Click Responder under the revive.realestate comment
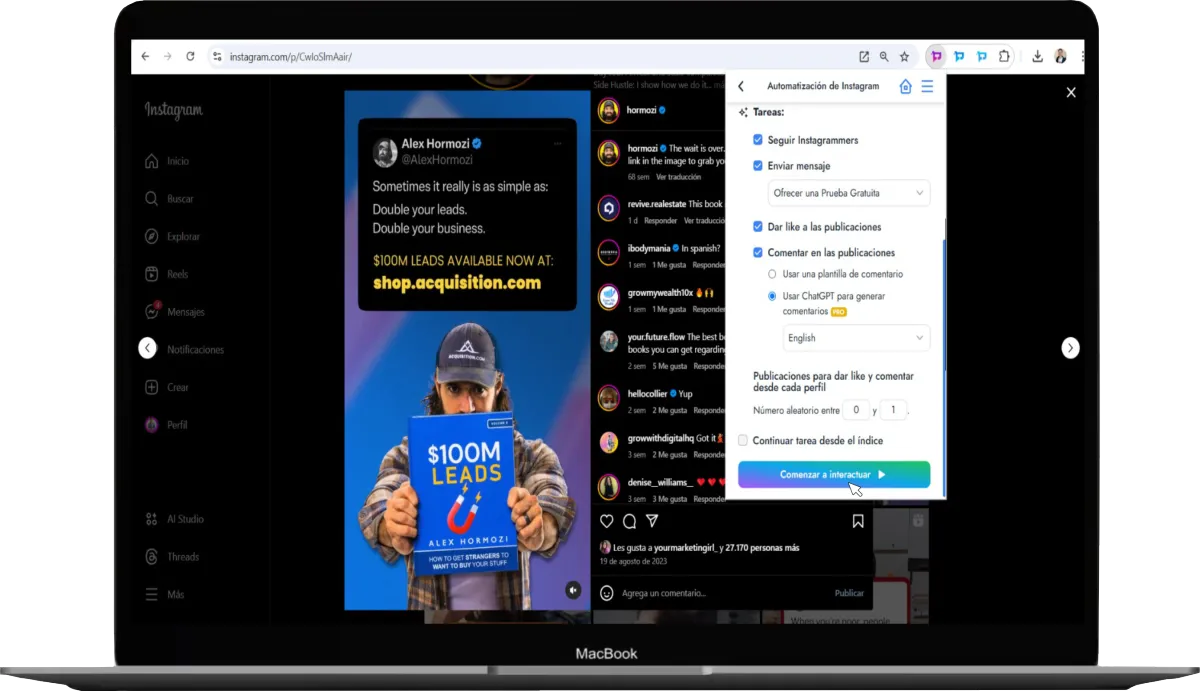 click(x=661, y=220)
